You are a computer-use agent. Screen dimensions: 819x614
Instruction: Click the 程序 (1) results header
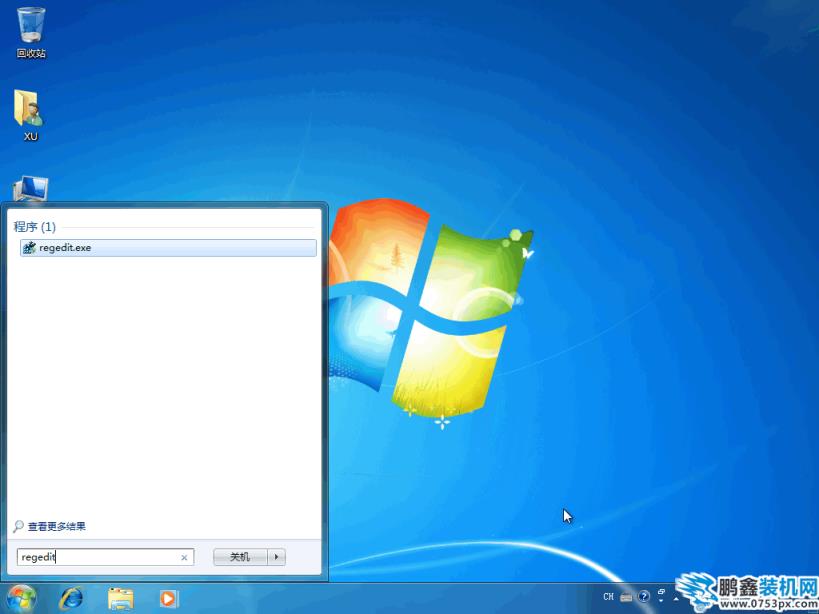[34, 227]
